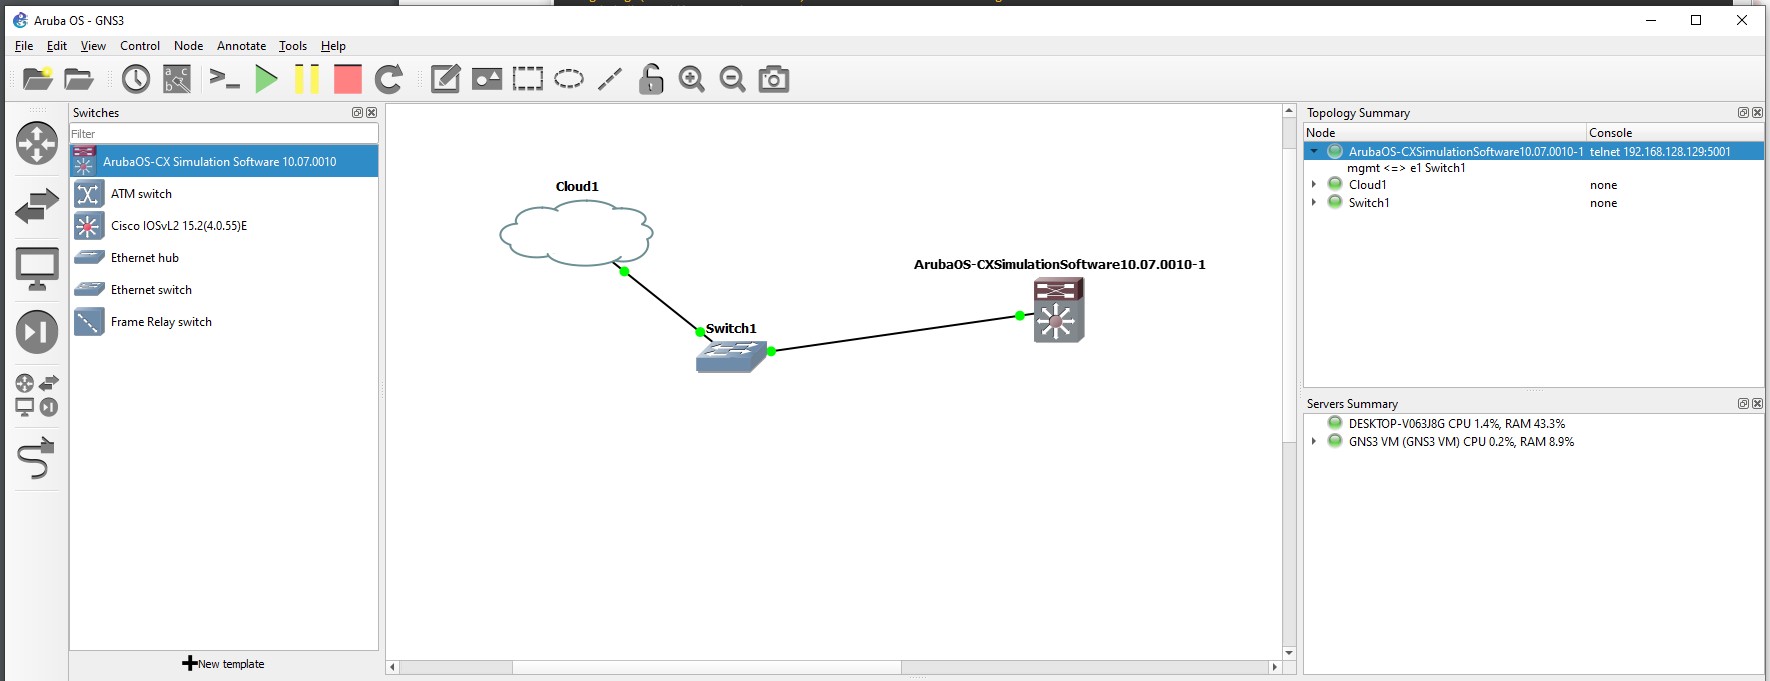
Task: Select Ethernet hub template
Action: click(224, 257)
